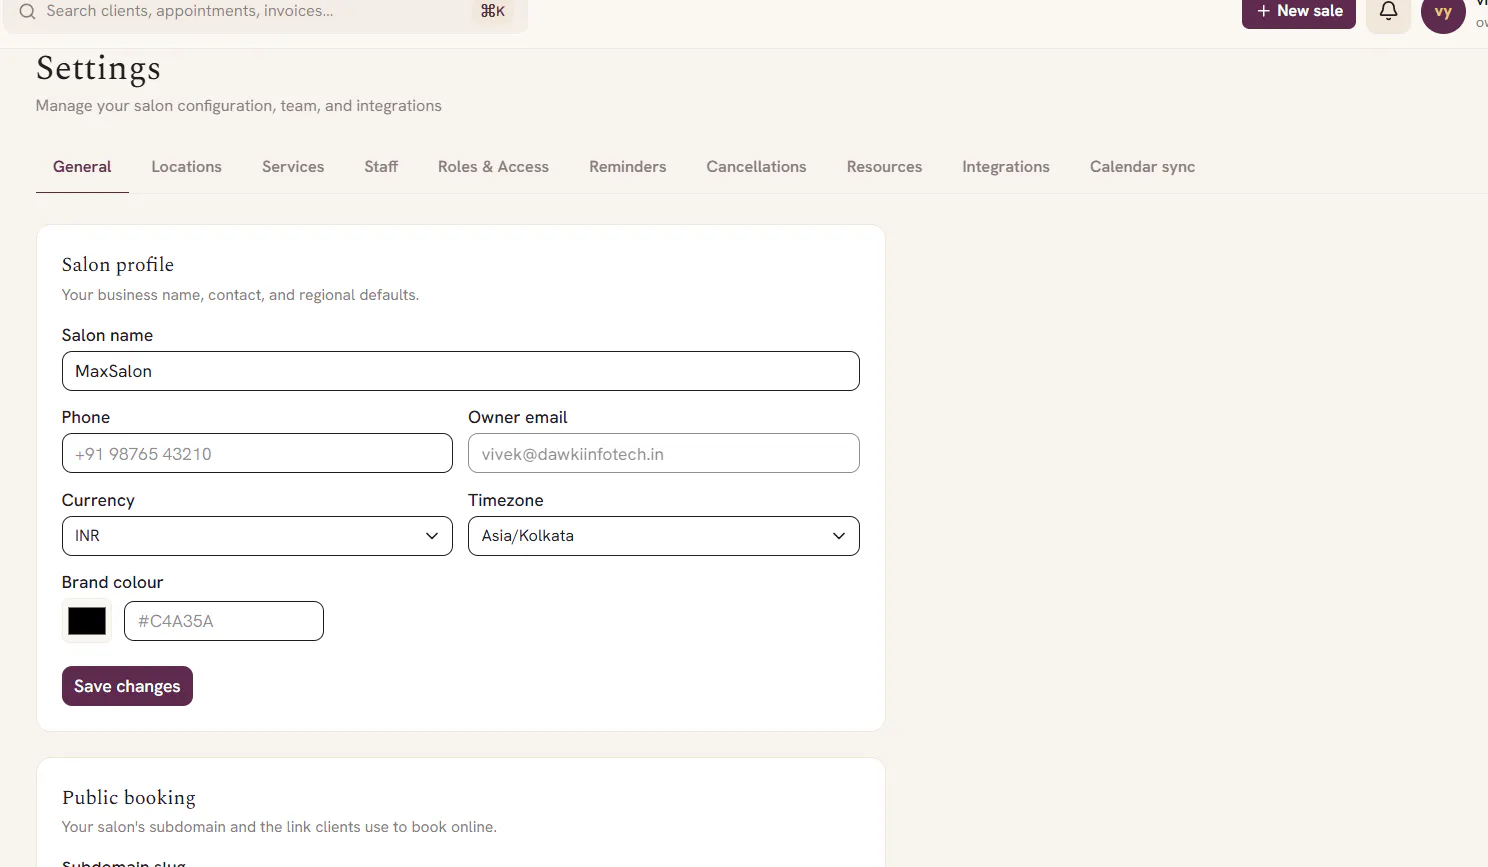Save changes to salon profile

pyautogui.click(x=127, y=686)
